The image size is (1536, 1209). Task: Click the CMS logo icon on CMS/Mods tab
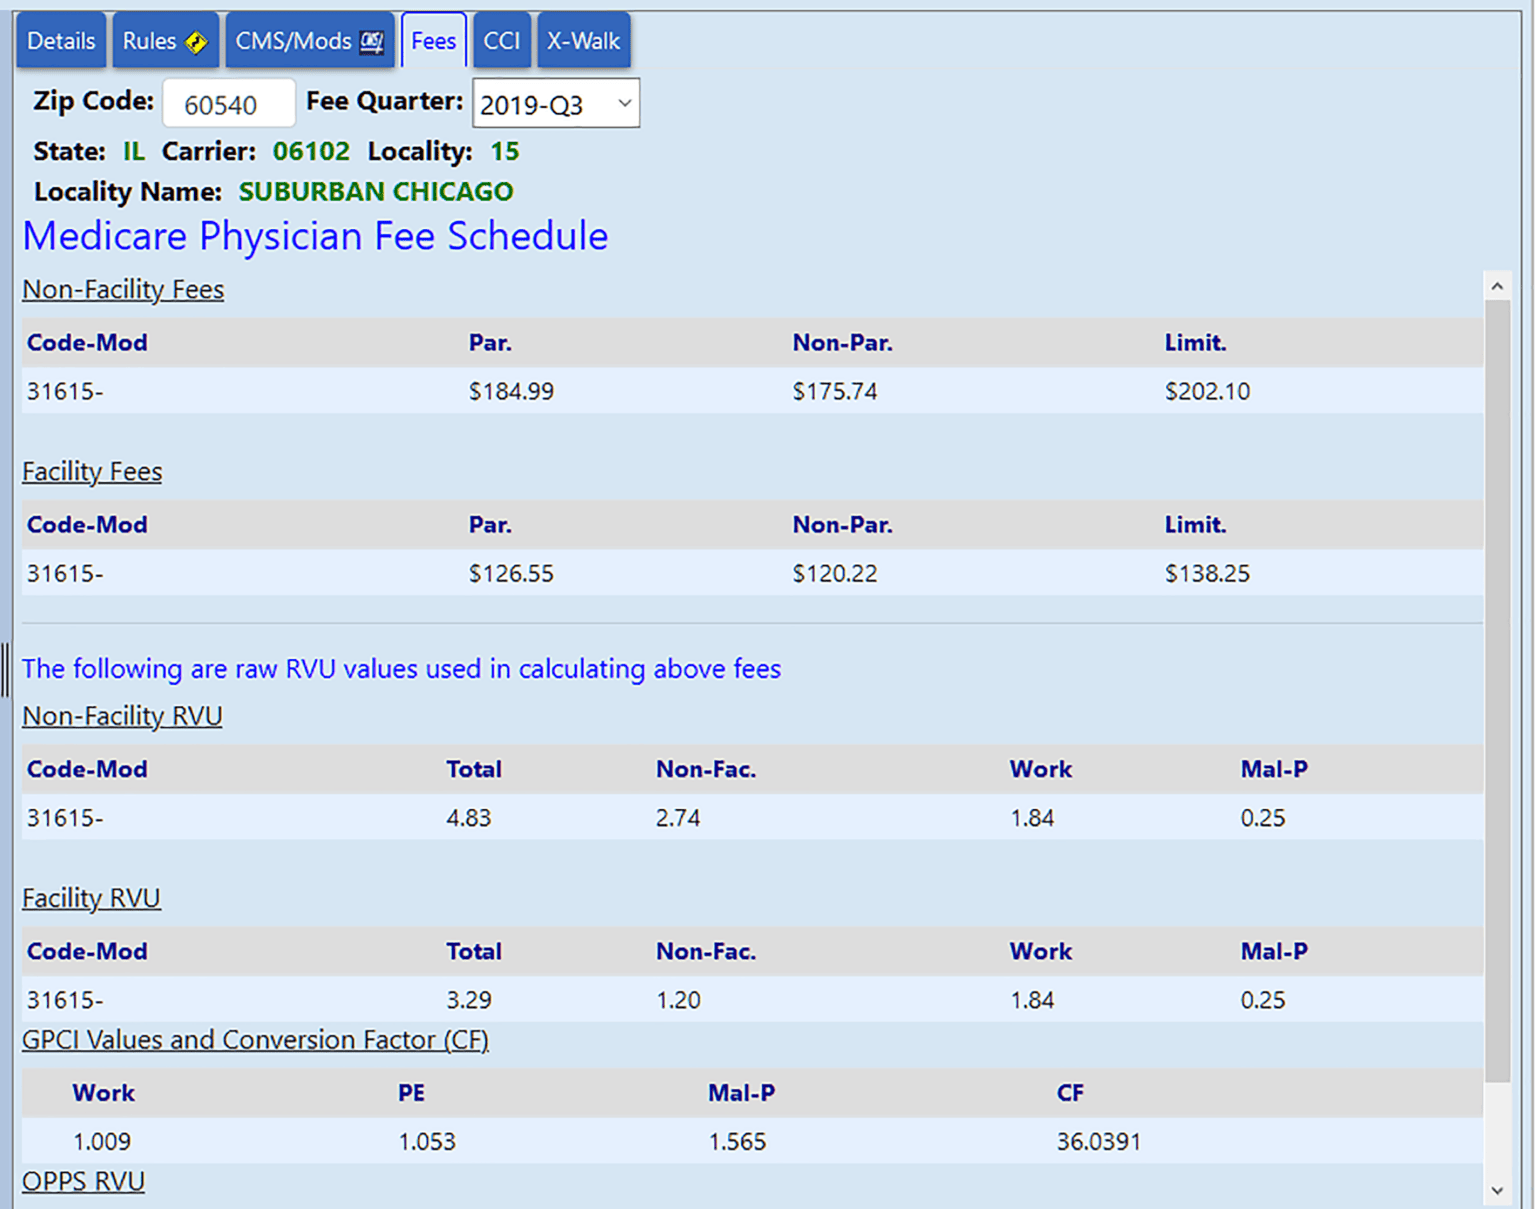(x=371, y=40)
